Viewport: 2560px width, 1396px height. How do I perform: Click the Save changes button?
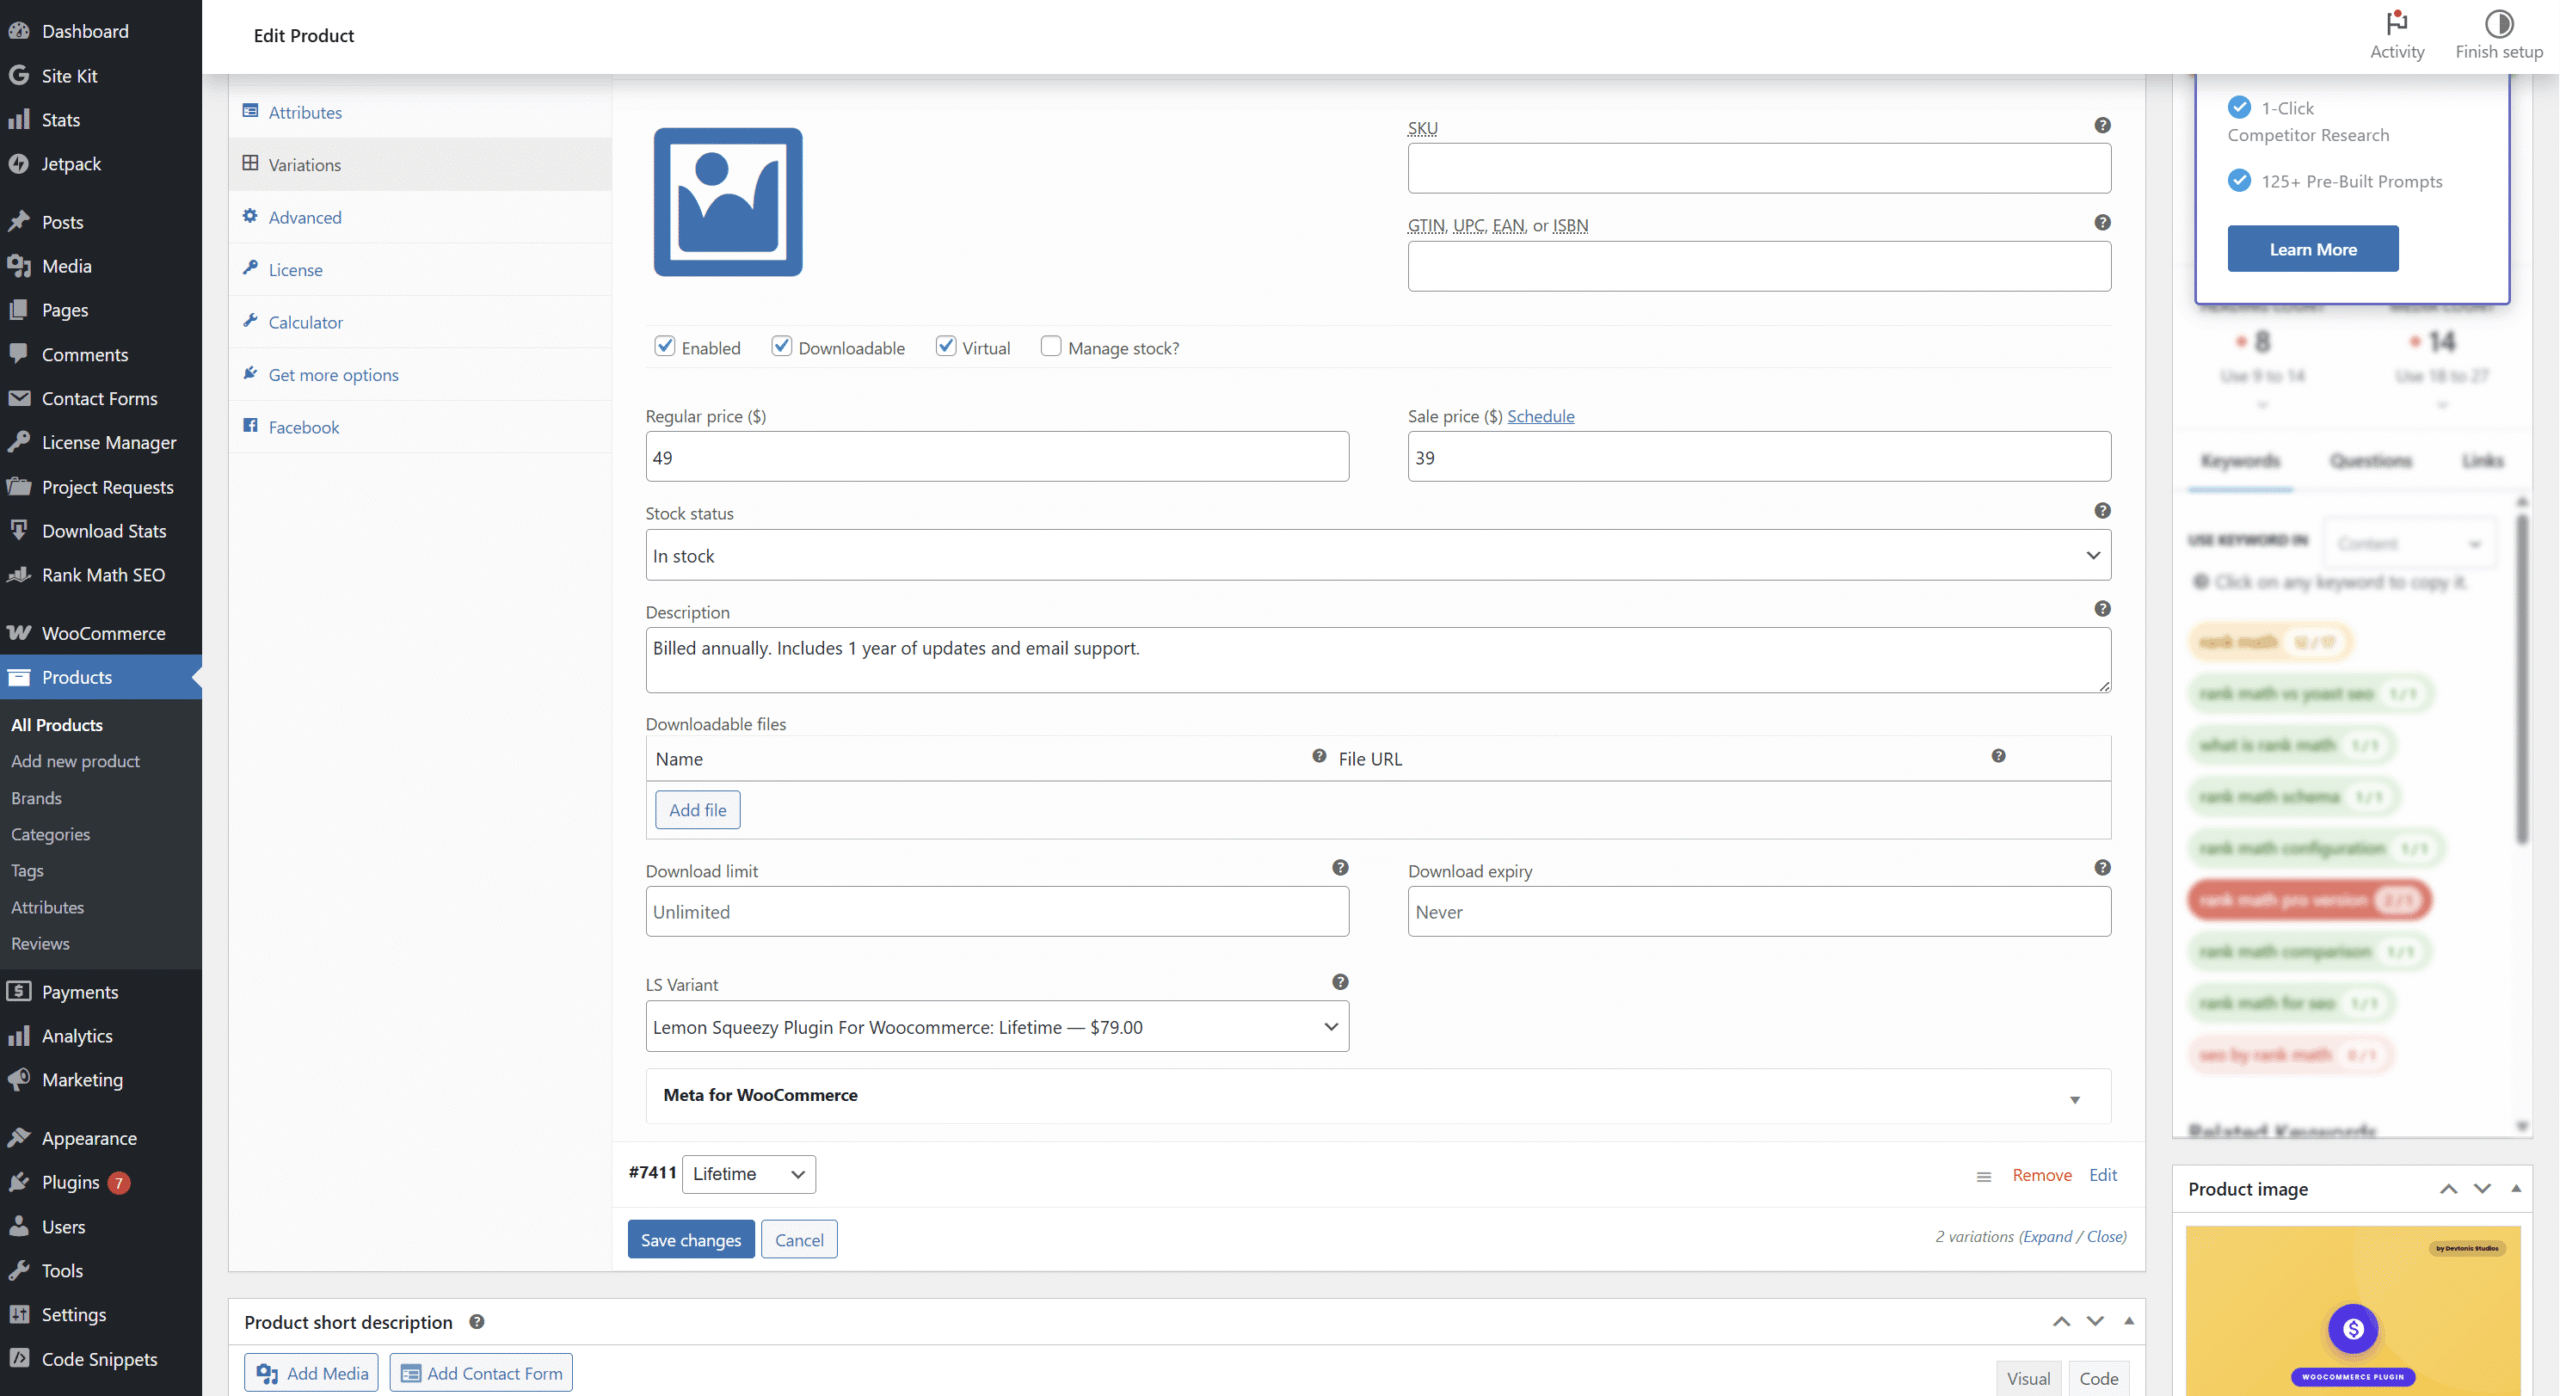(x=691, y=1240)
